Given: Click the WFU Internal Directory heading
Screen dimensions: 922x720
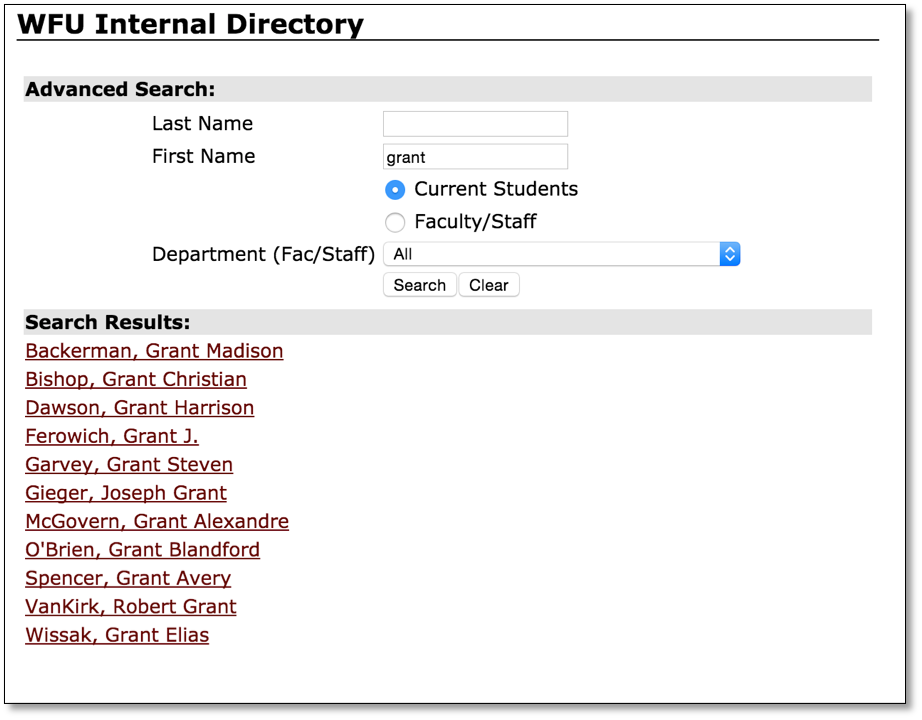Looking at the screenshot, I should (x=190, y=24).
